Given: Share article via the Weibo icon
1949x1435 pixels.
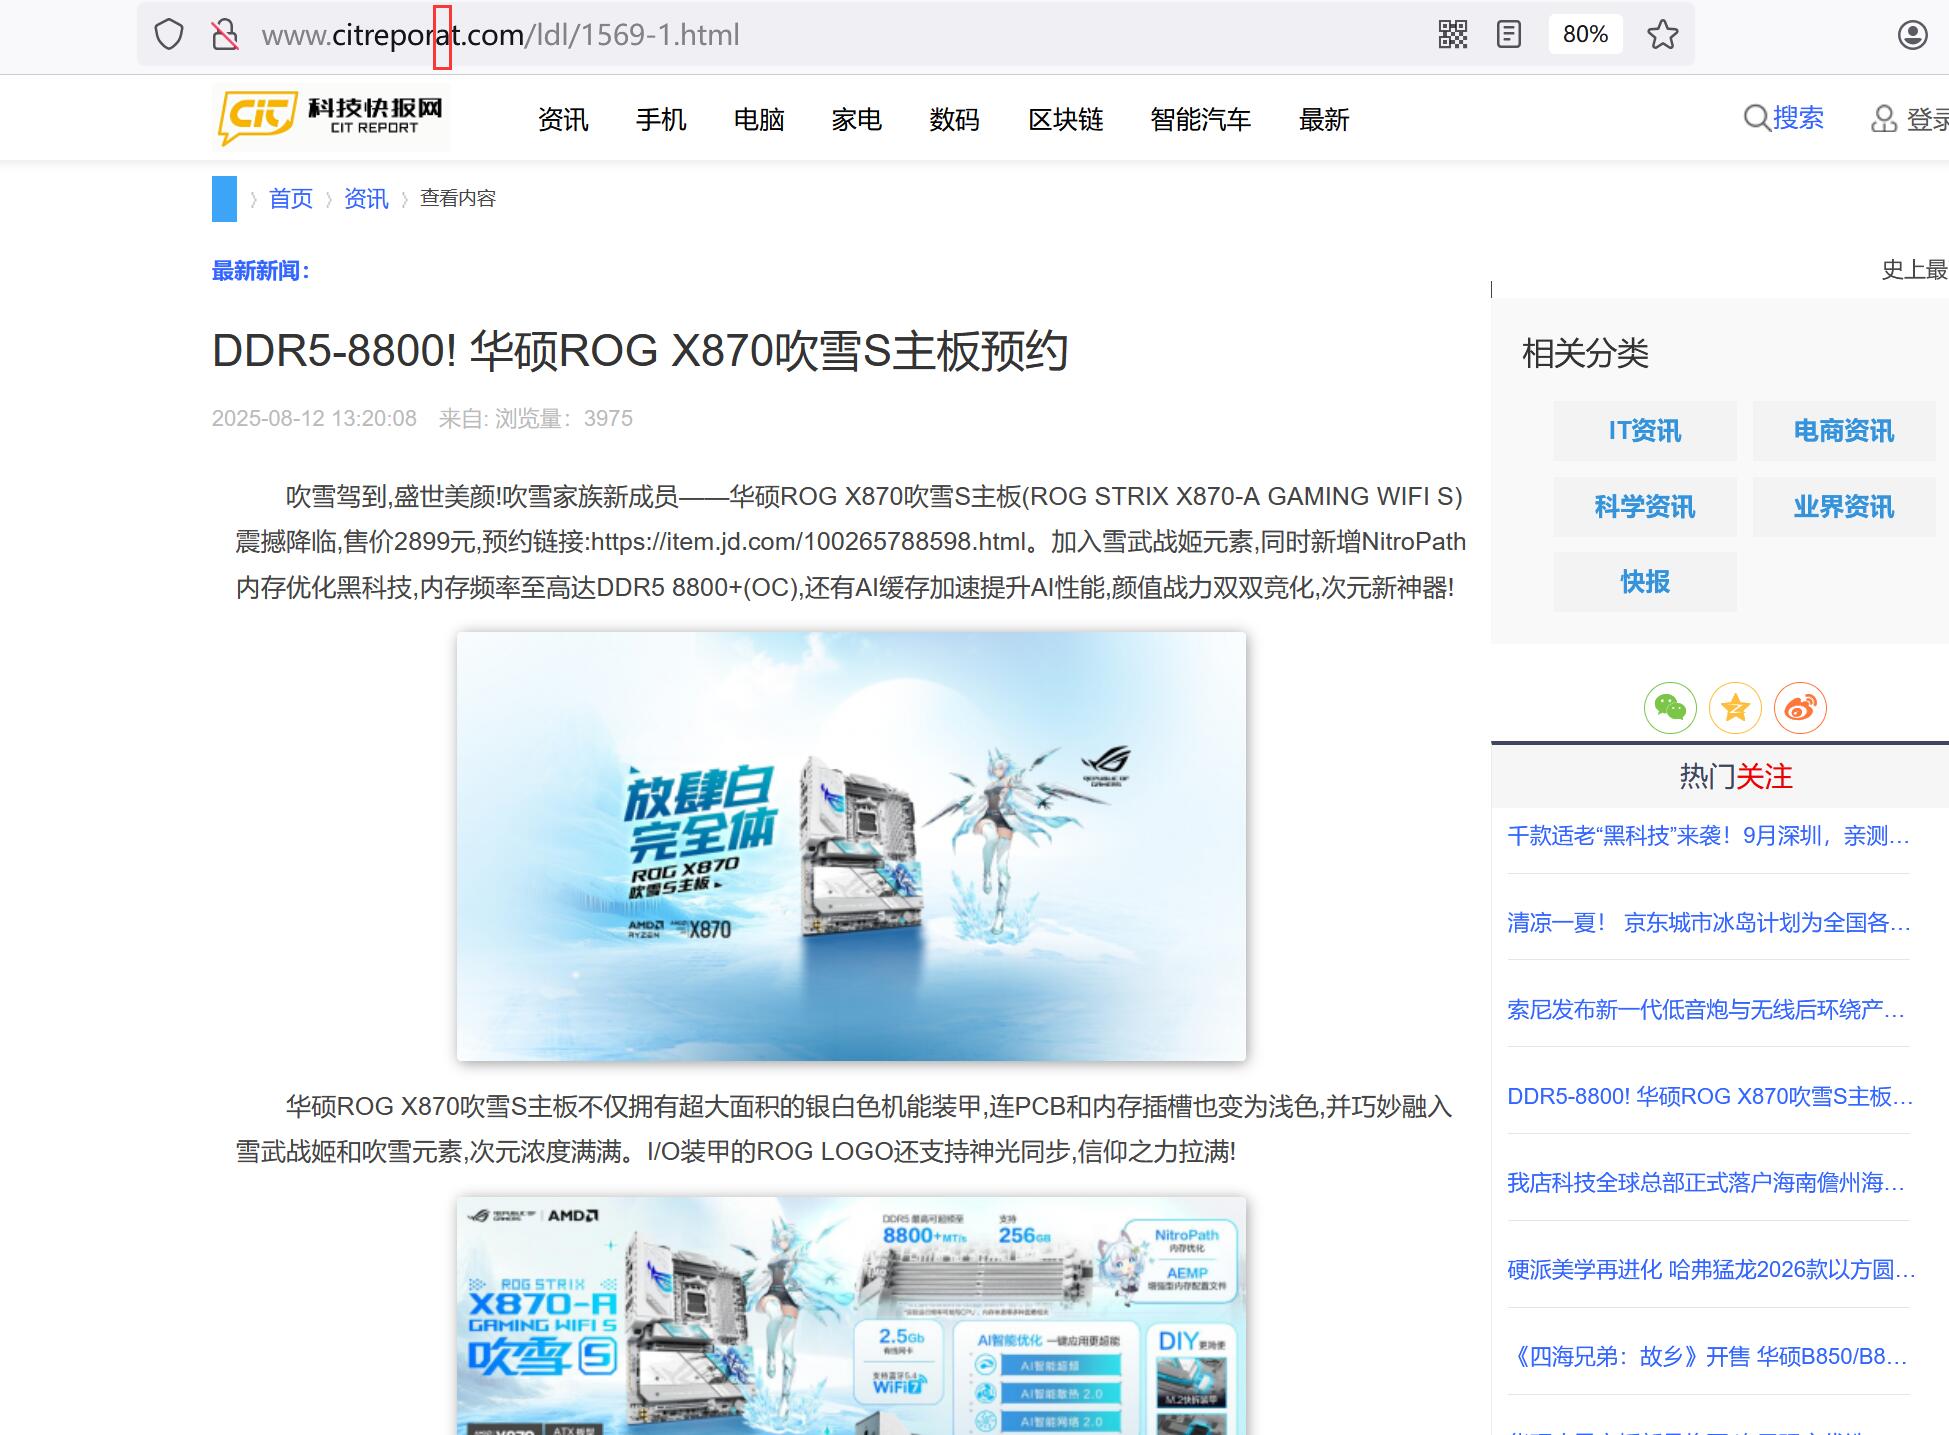Looking at the screenshot, I should [1798, 708].
